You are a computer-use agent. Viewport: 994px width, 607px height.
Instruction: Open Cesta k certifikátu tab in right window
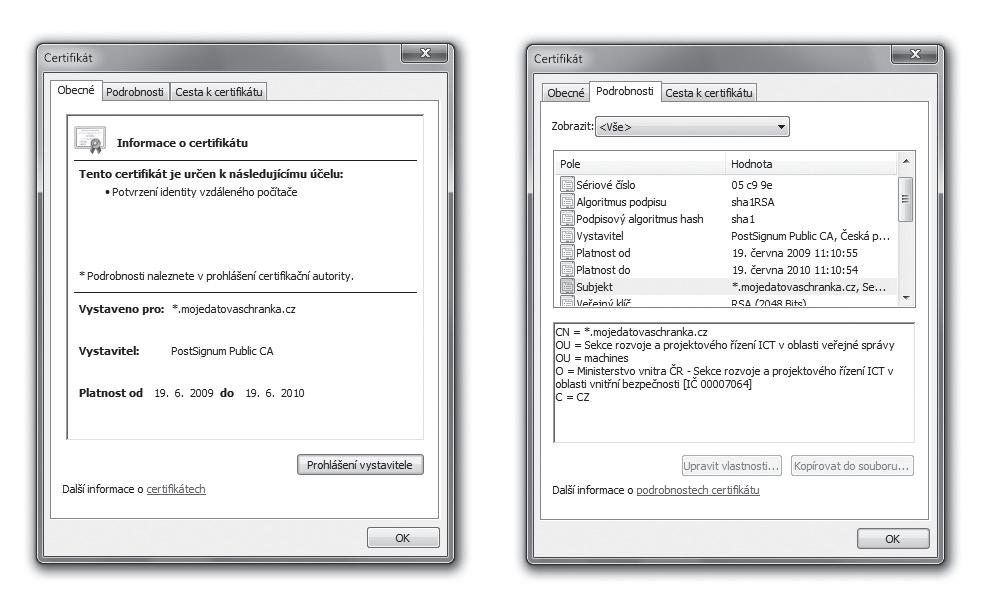tap(709, 93)
